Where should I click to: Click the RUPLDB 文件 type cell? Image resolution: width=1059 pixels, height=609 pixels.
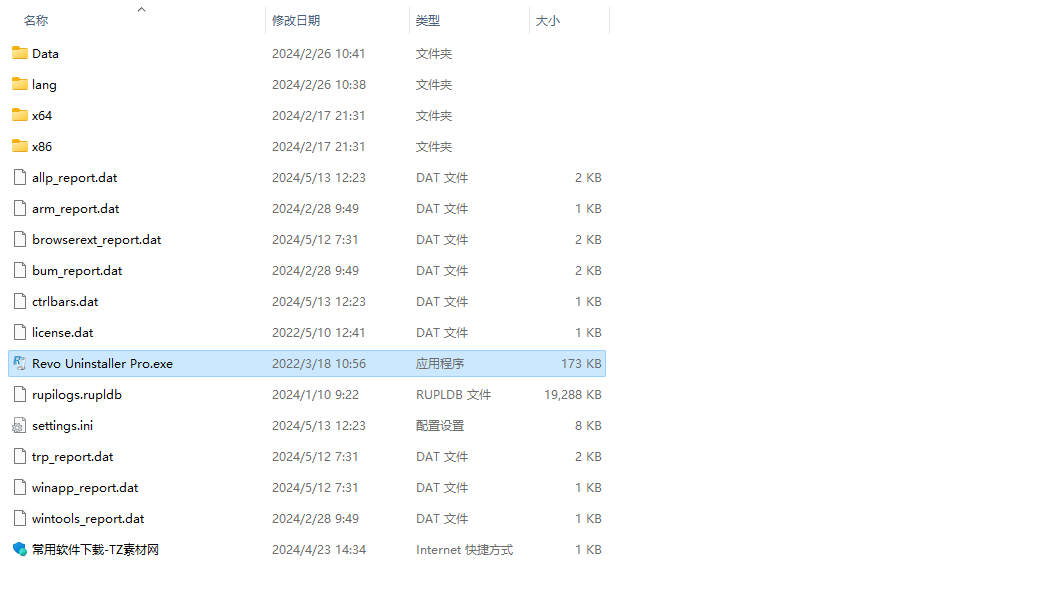pos(453,395)
